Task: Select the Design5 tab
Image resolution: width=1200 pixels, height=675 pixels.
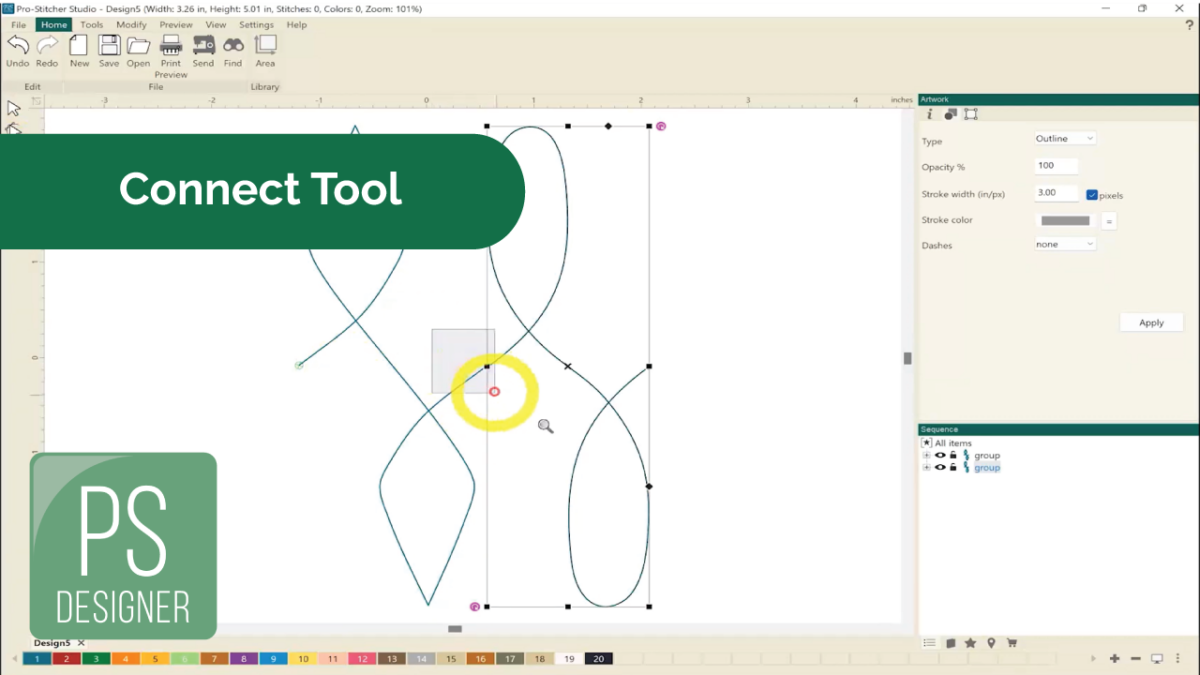Action: [52, 643]
